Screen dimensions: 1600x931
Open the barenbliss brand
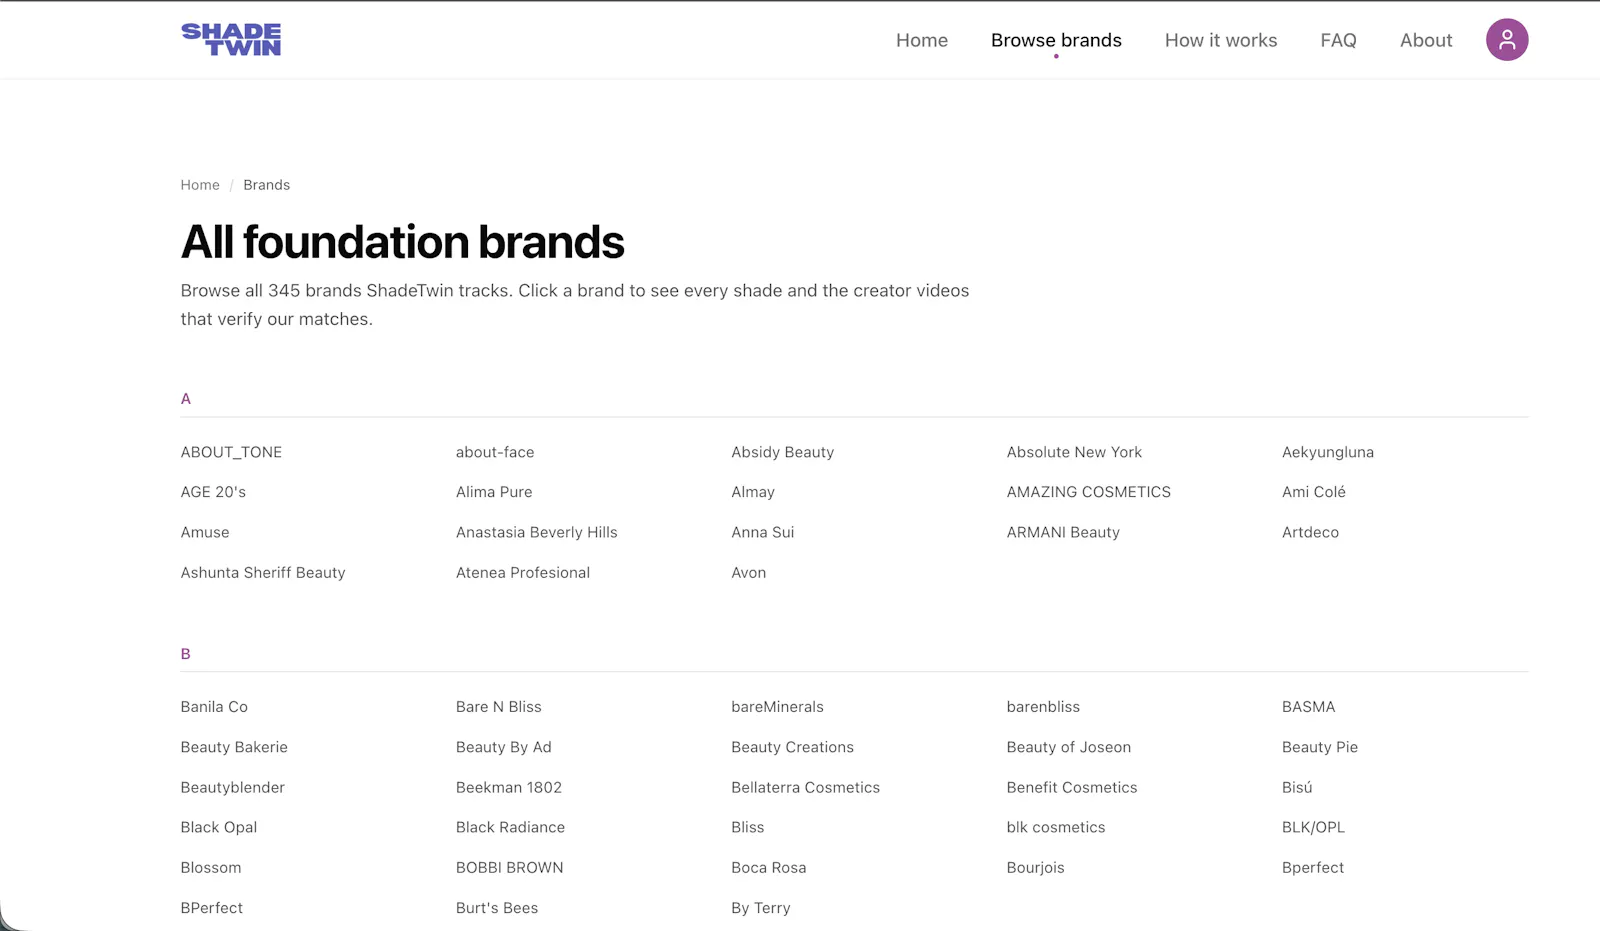[1043, 706]
